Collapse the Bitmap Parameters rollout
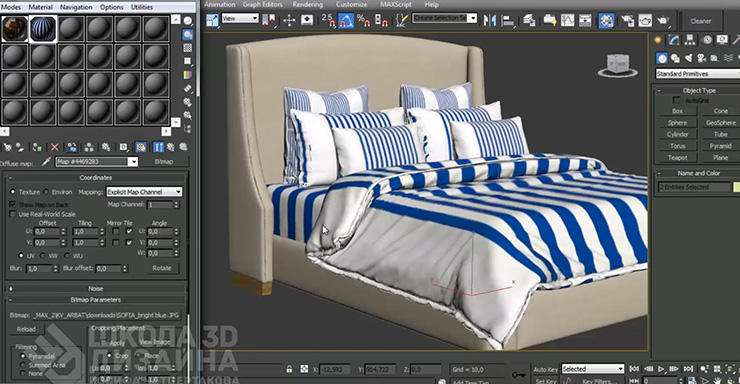The height and width of the screenshot is (384, 740). [x=96, y=300]
